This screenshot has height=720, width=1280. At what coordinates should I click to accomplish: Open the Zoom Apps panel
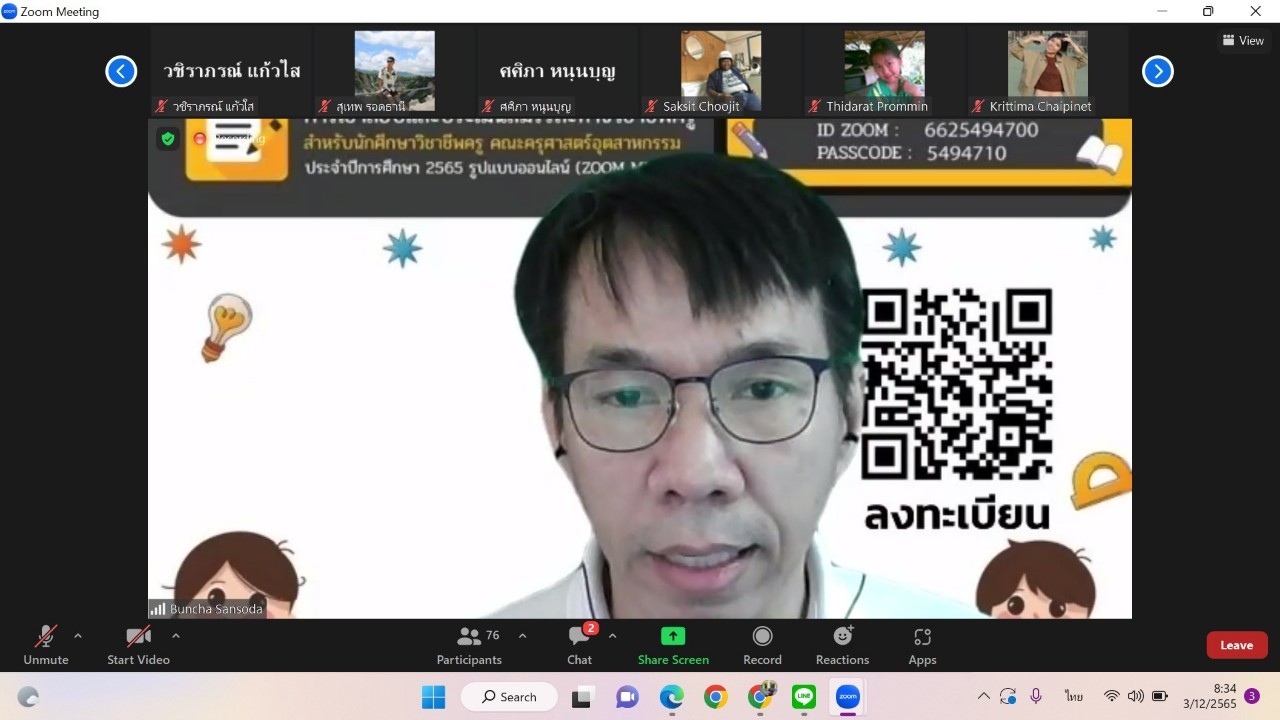tap(922, 646)
